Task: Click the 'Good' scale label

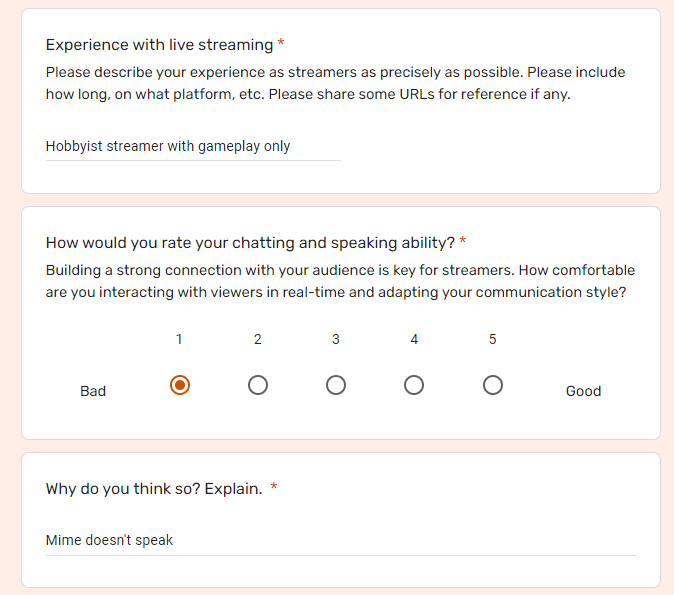Action: point(583,391)
